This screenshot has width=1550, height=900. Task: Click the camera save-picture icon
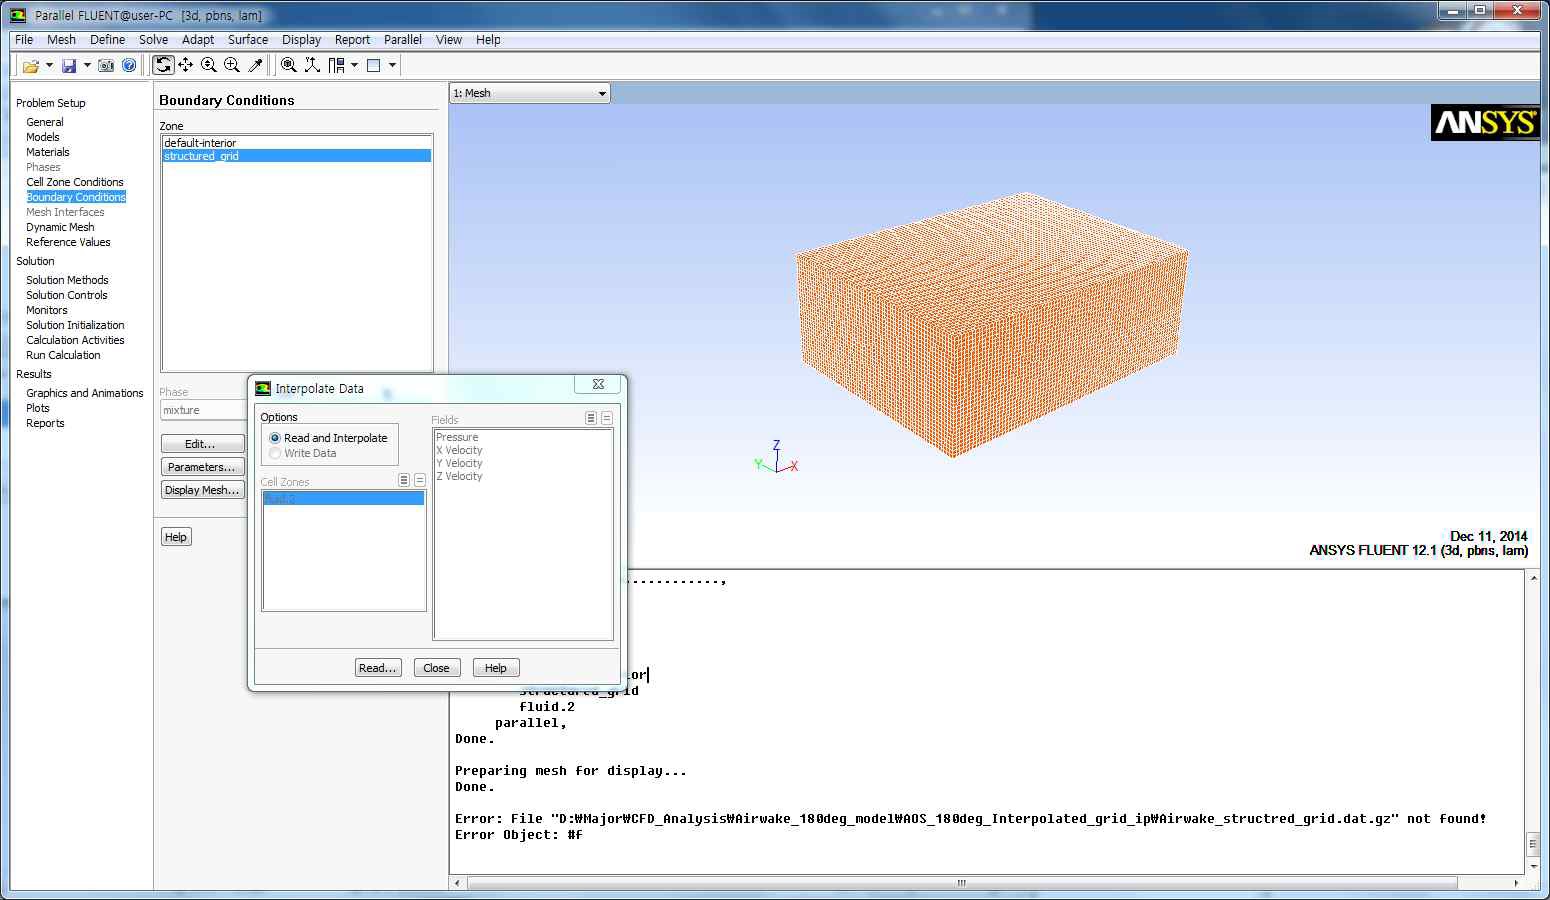coord(106,66)
